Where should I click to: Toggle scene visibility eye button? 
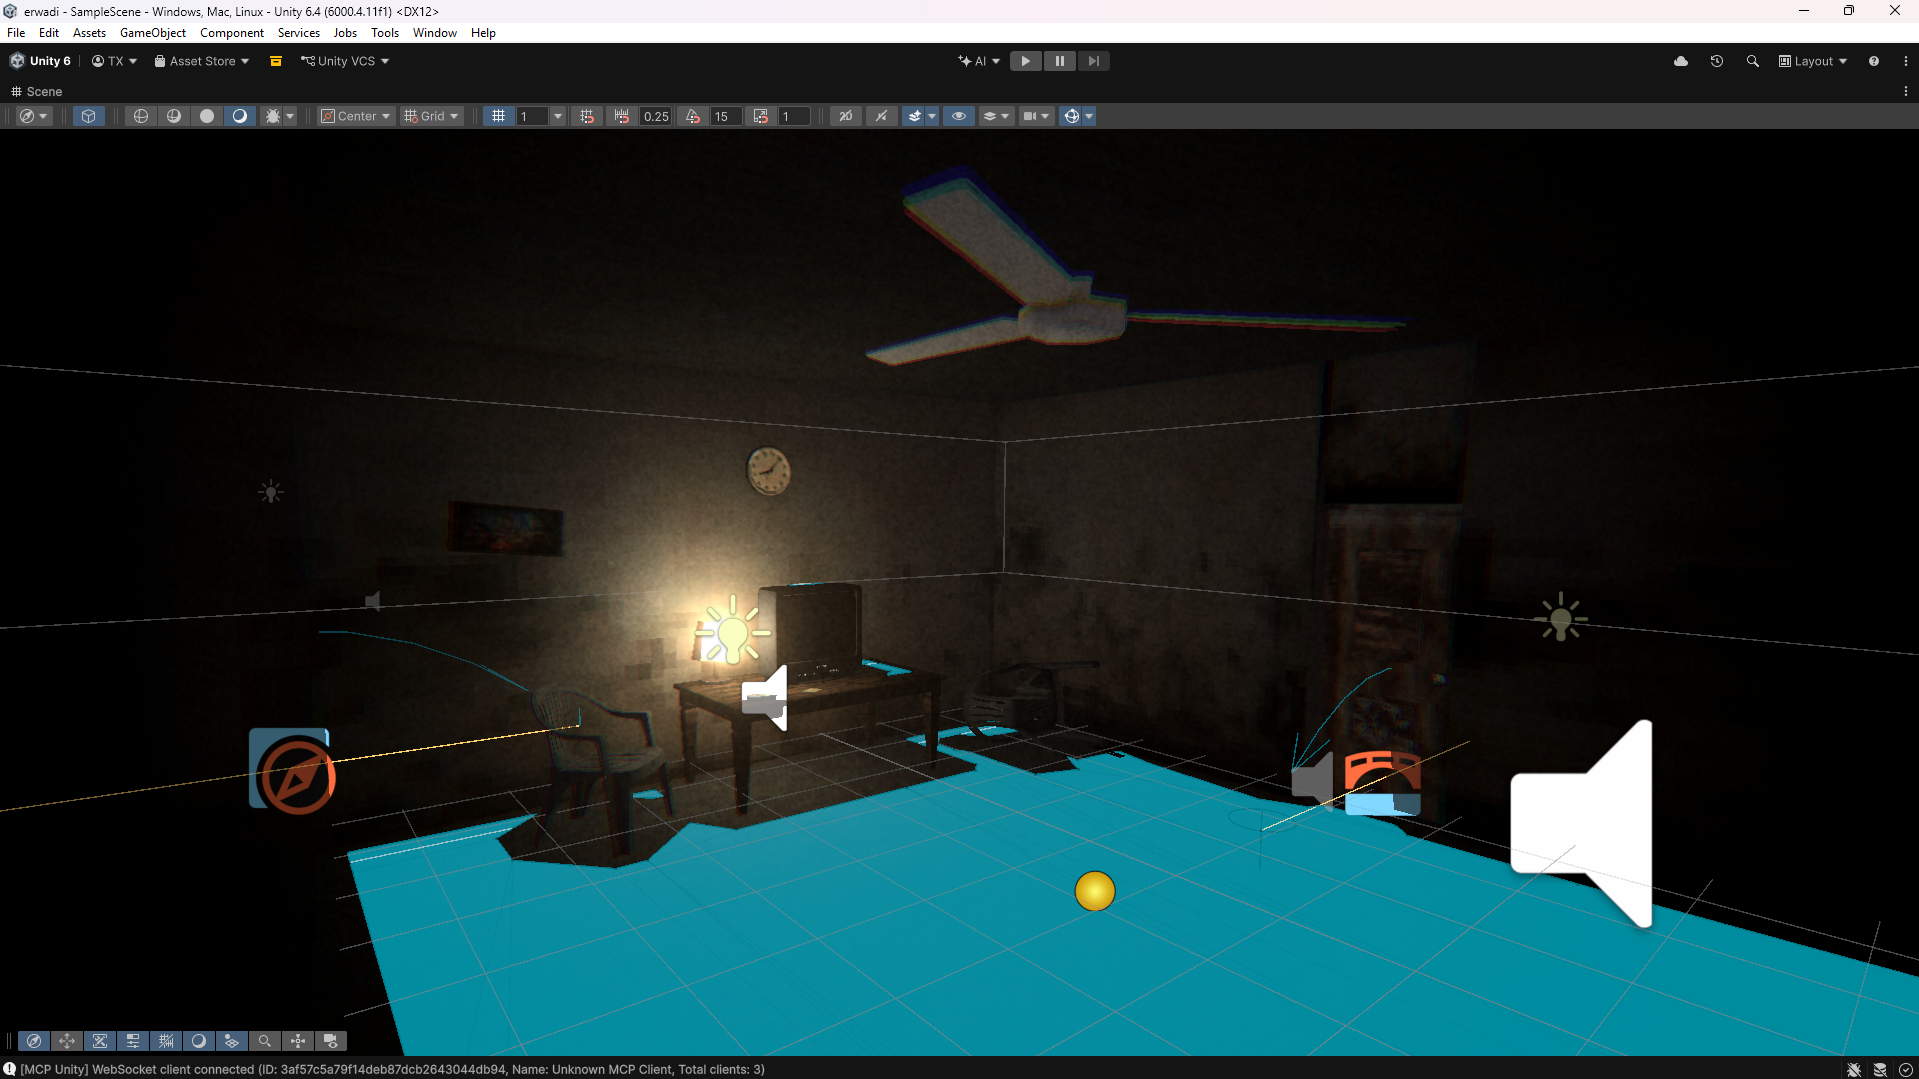tap(959, 116)
